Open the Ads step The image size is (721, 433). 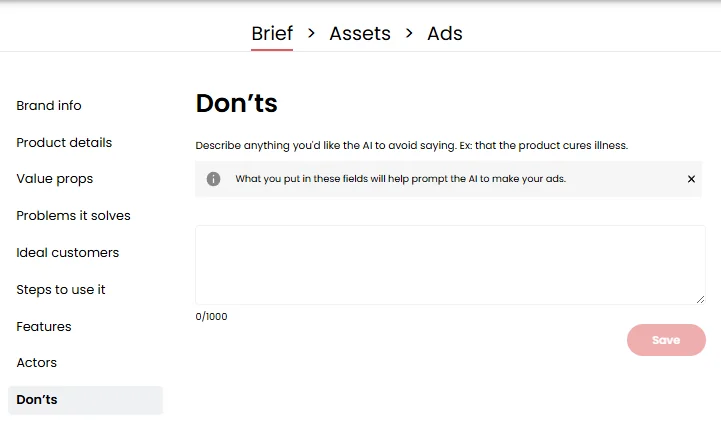(445, 33)
